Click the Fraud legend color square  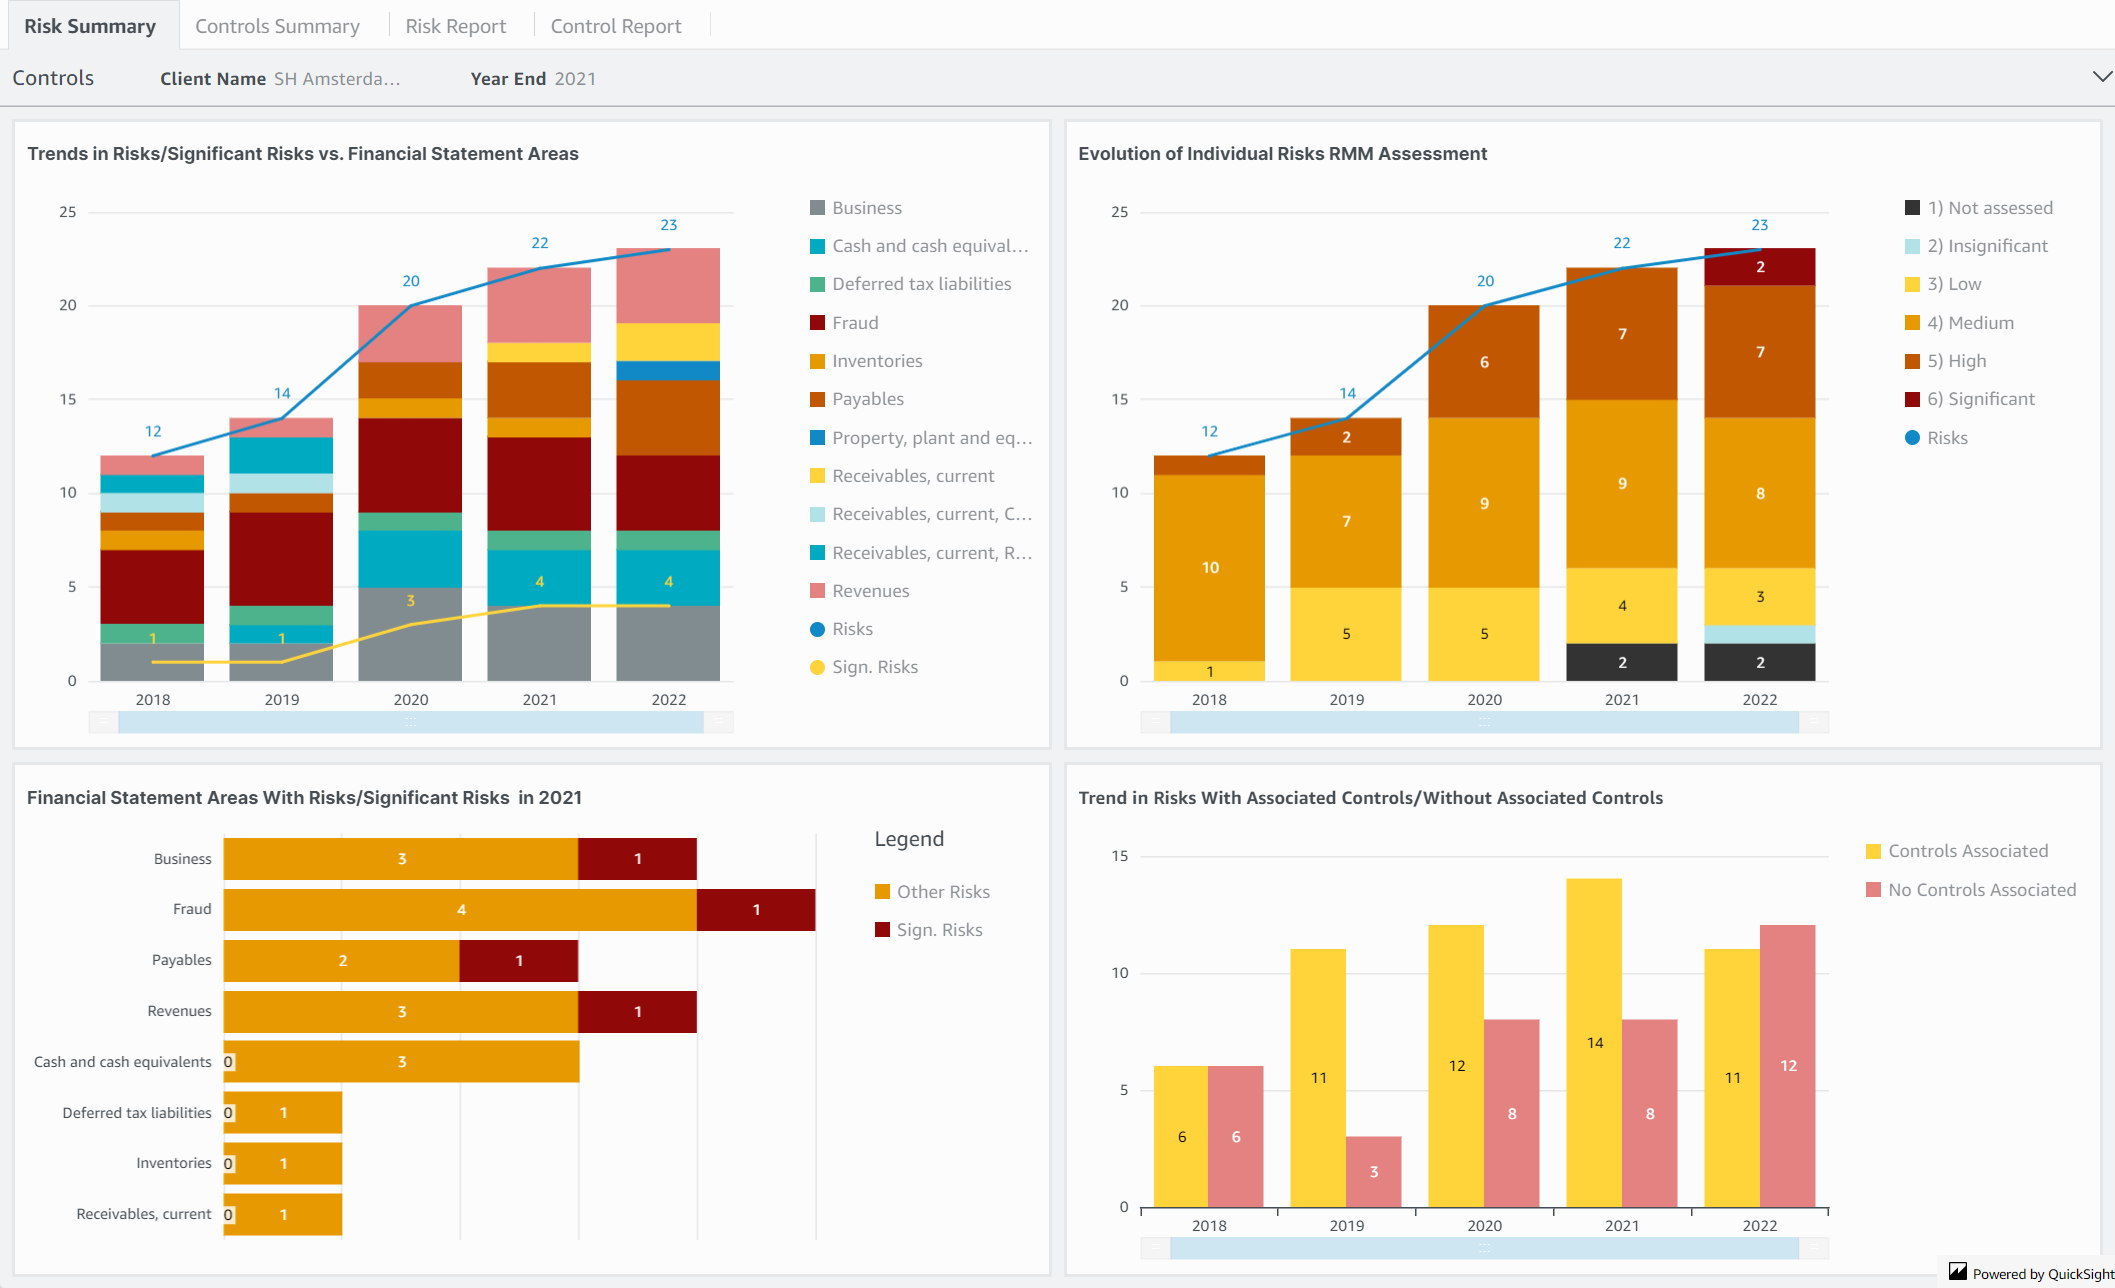point(817,323)
